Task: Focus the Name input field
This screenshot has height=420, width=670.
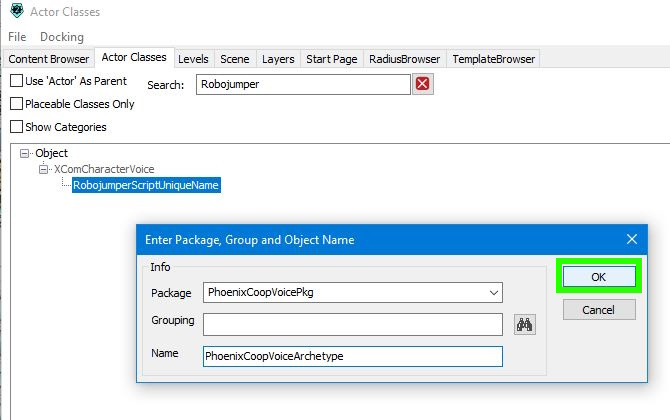Action: (x=352, y=356)
